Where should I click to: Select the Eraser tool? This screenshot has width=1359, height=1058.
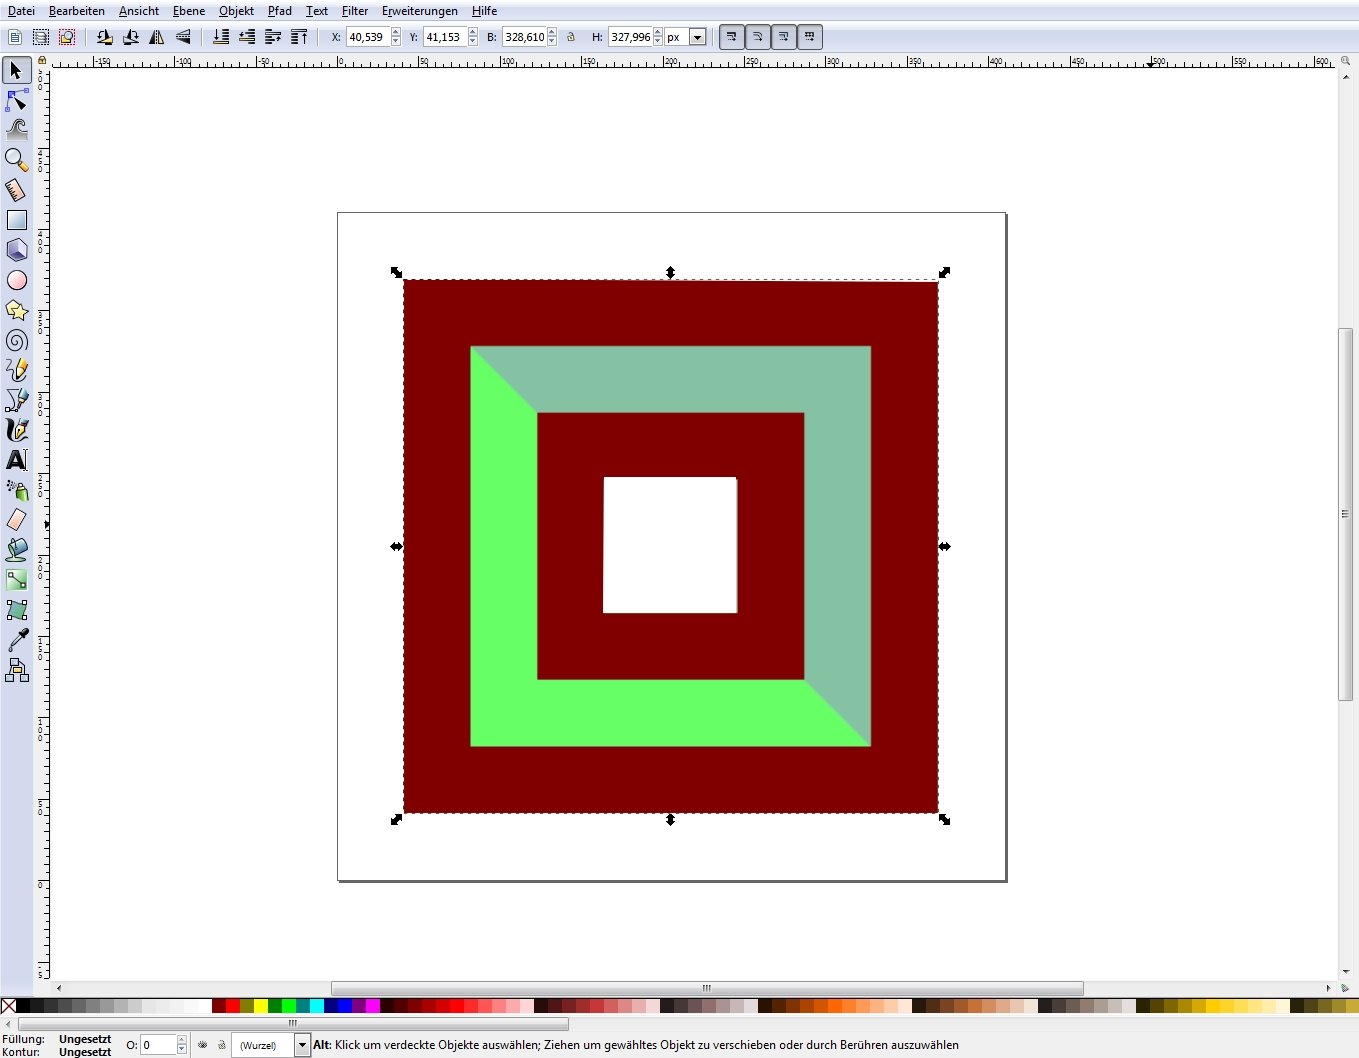click(16, 520)
